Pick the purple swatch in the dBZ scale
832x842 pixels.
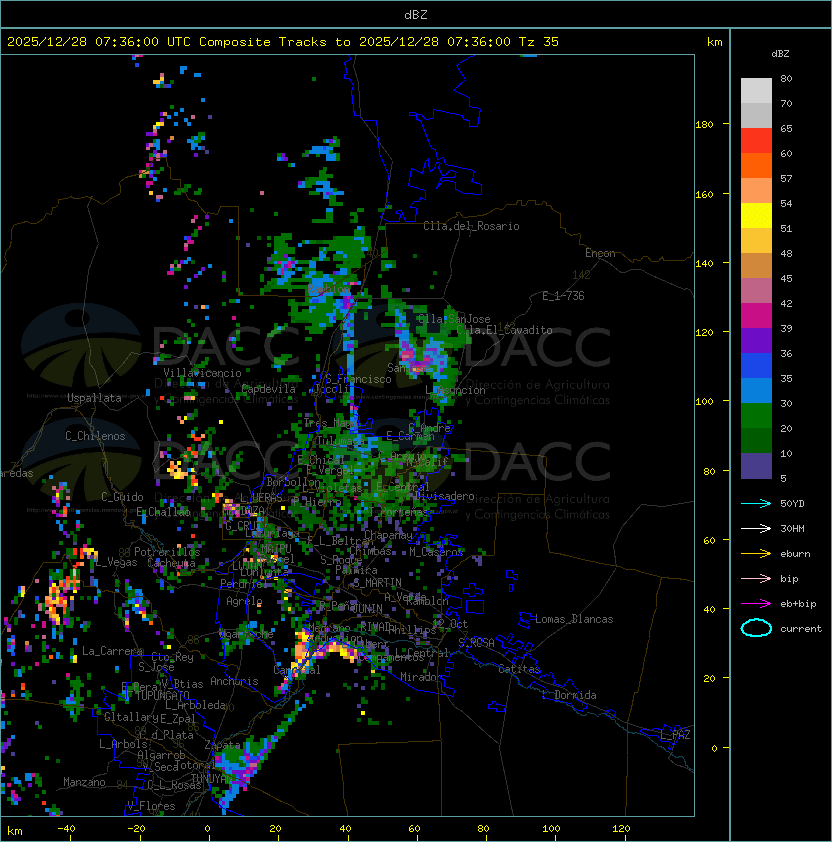coord(756,341)
